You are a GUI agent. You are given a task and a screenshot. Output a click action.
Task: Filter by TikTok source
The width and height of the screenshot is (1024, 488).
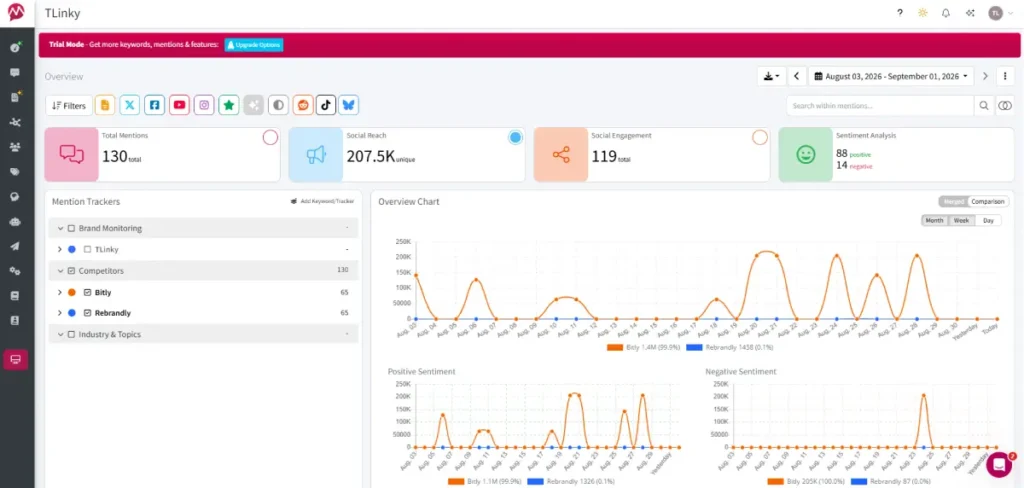[x=326, y=105]
